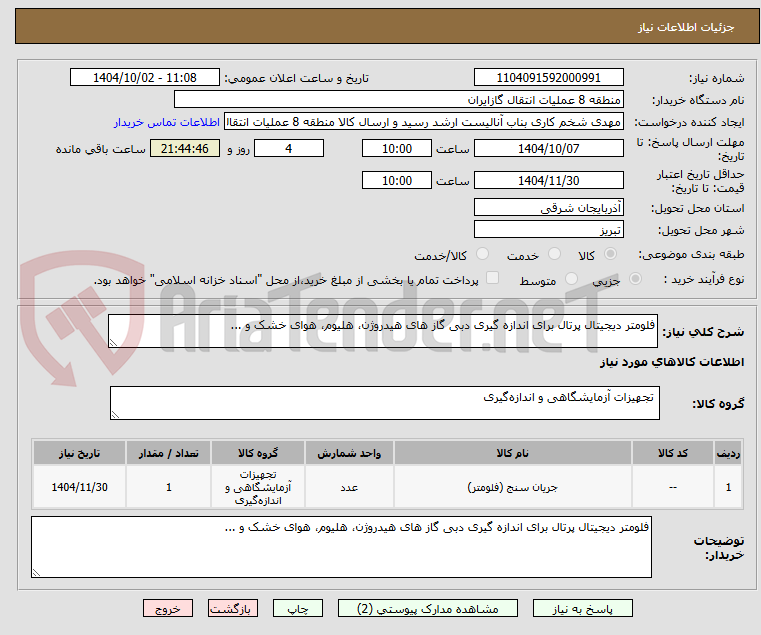Click the 'چاپ' print button
The height and width of the screenshot is (635, 761).
tap(298, 608)
